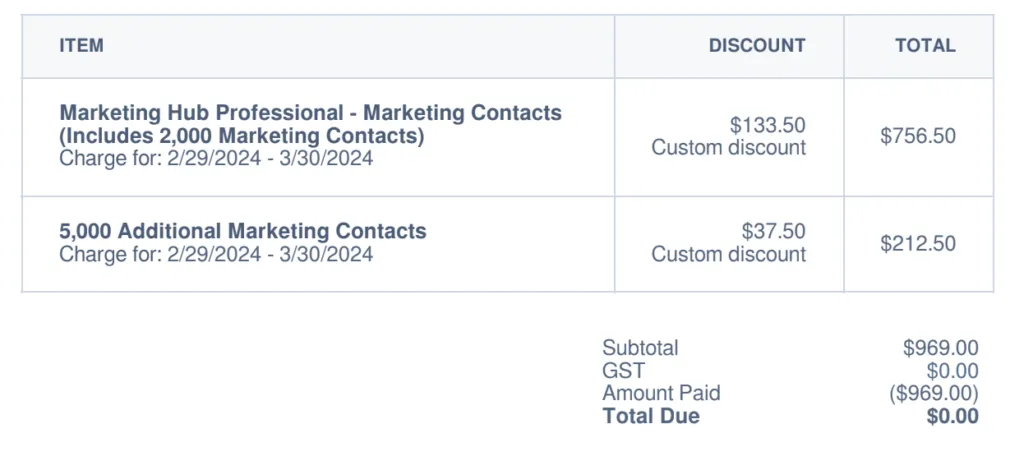Click the ITEM column header

click(x=81, y=45)
